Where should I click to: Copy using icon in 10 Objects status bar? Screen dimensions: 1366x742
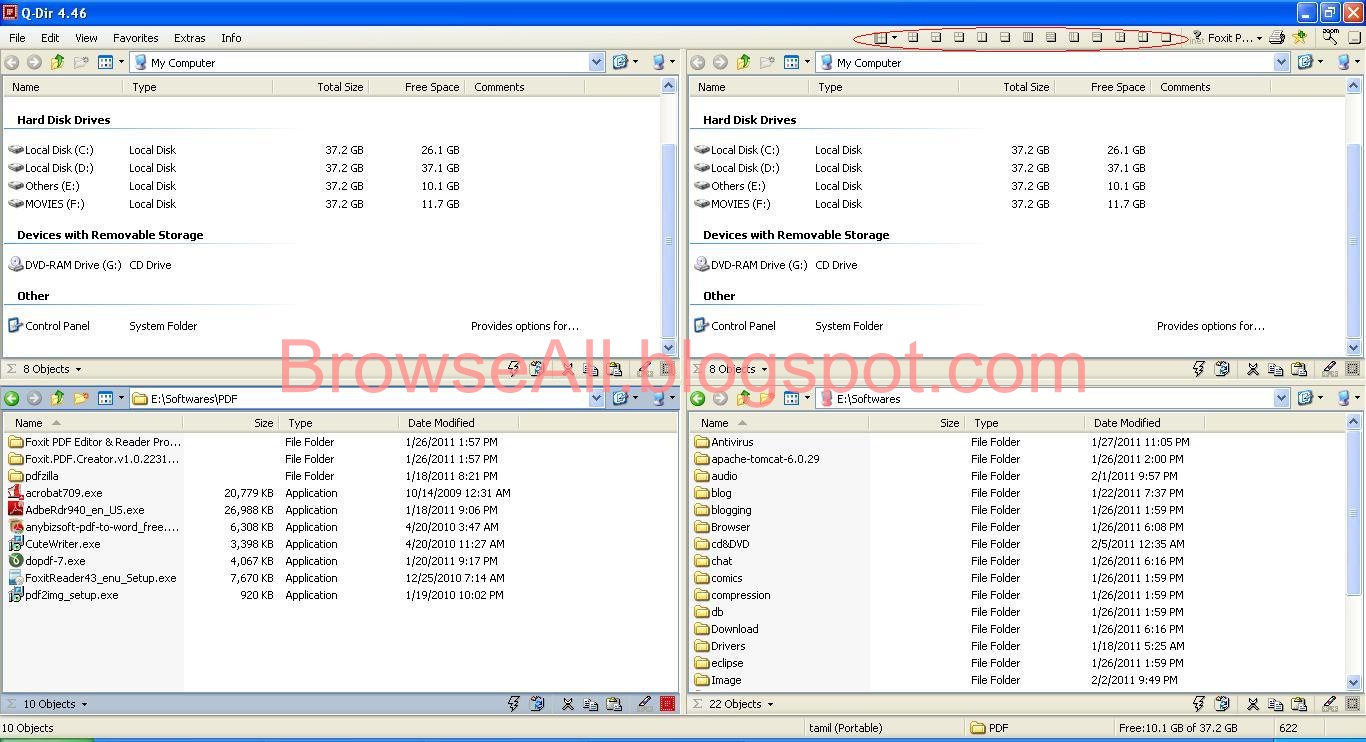(591, 704)
